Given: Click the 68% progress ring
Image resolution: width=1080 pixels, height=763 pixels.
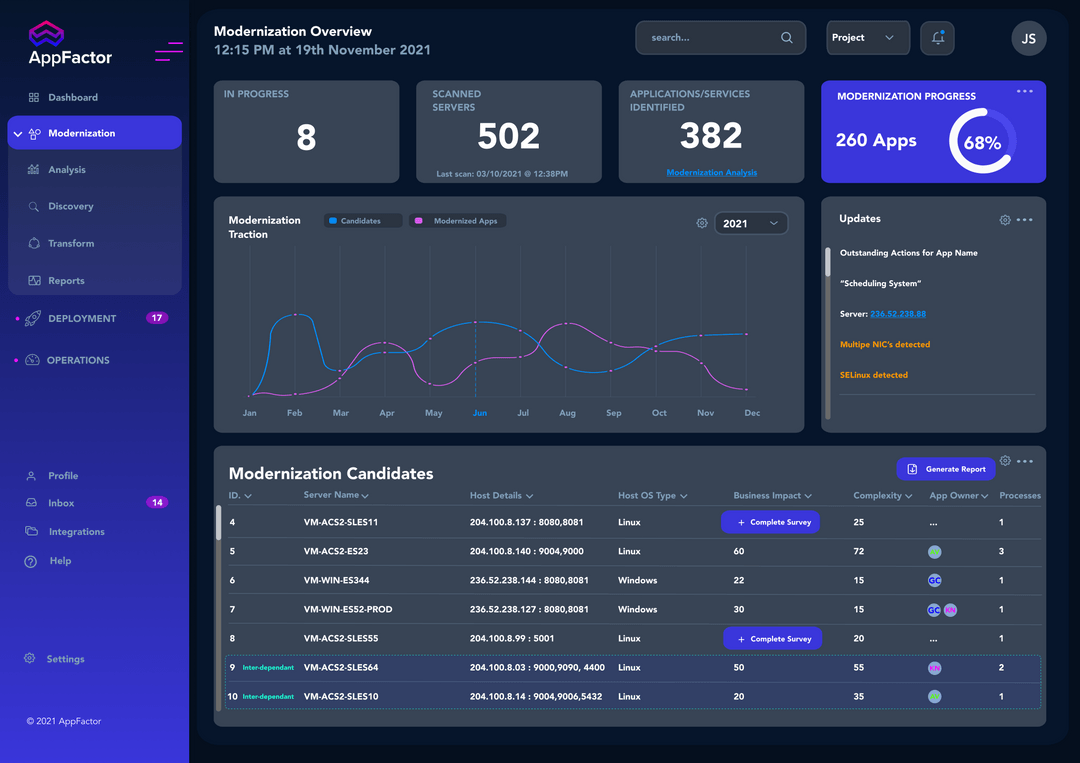Looking at the screenshot, I should pos(982,142).
